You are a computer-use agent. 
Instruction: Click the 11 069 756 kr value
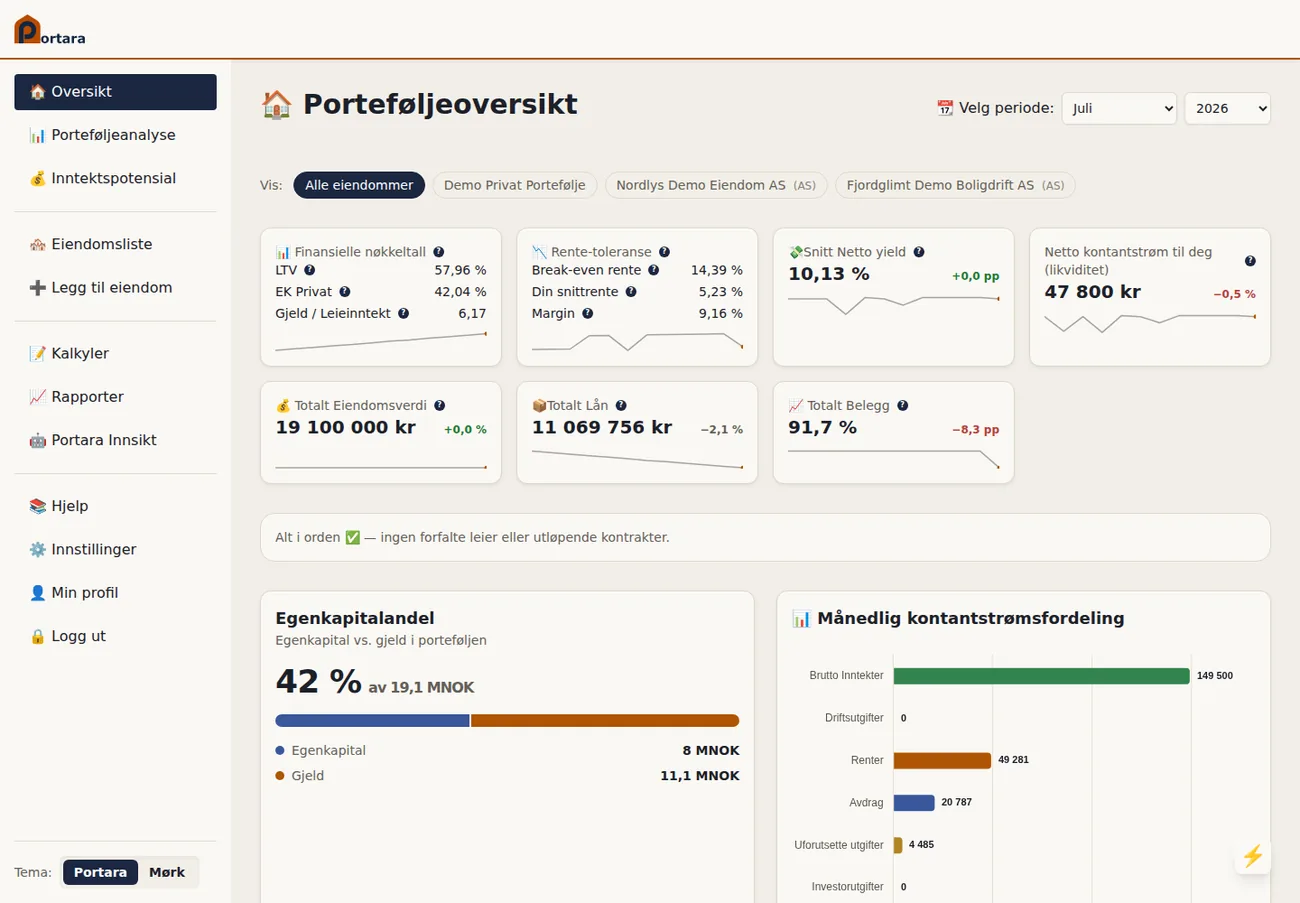pyautogui.click(x=602, y=427)
